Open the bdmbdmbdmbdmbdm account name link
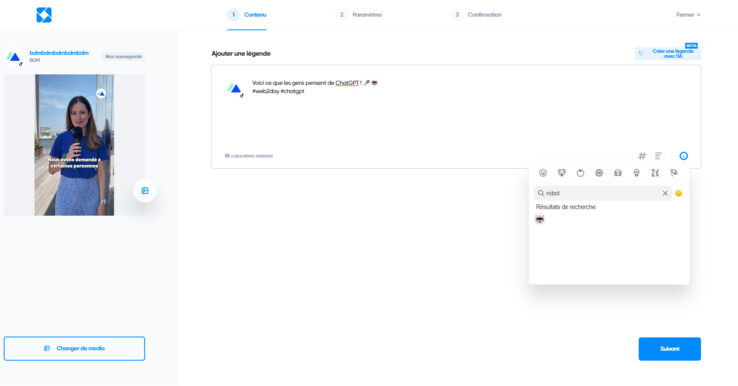Image resolution: width=738 pixels, height=386 pixels. 59,53
